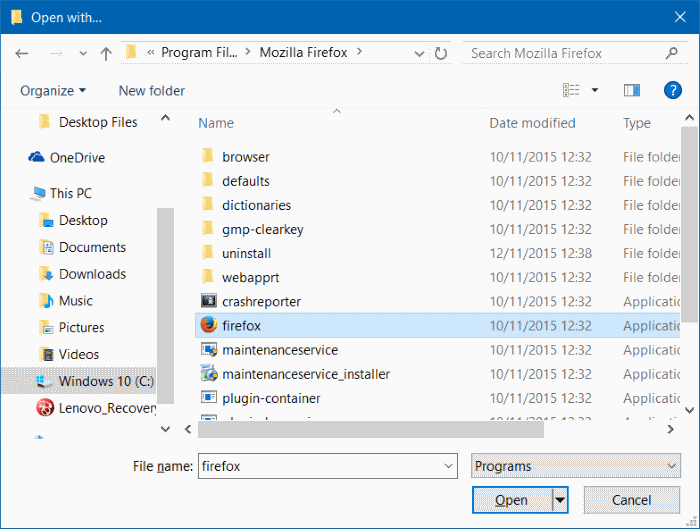700x529 pixels.
Task: Open Help with the question mark
Action: tap(672, 90)
